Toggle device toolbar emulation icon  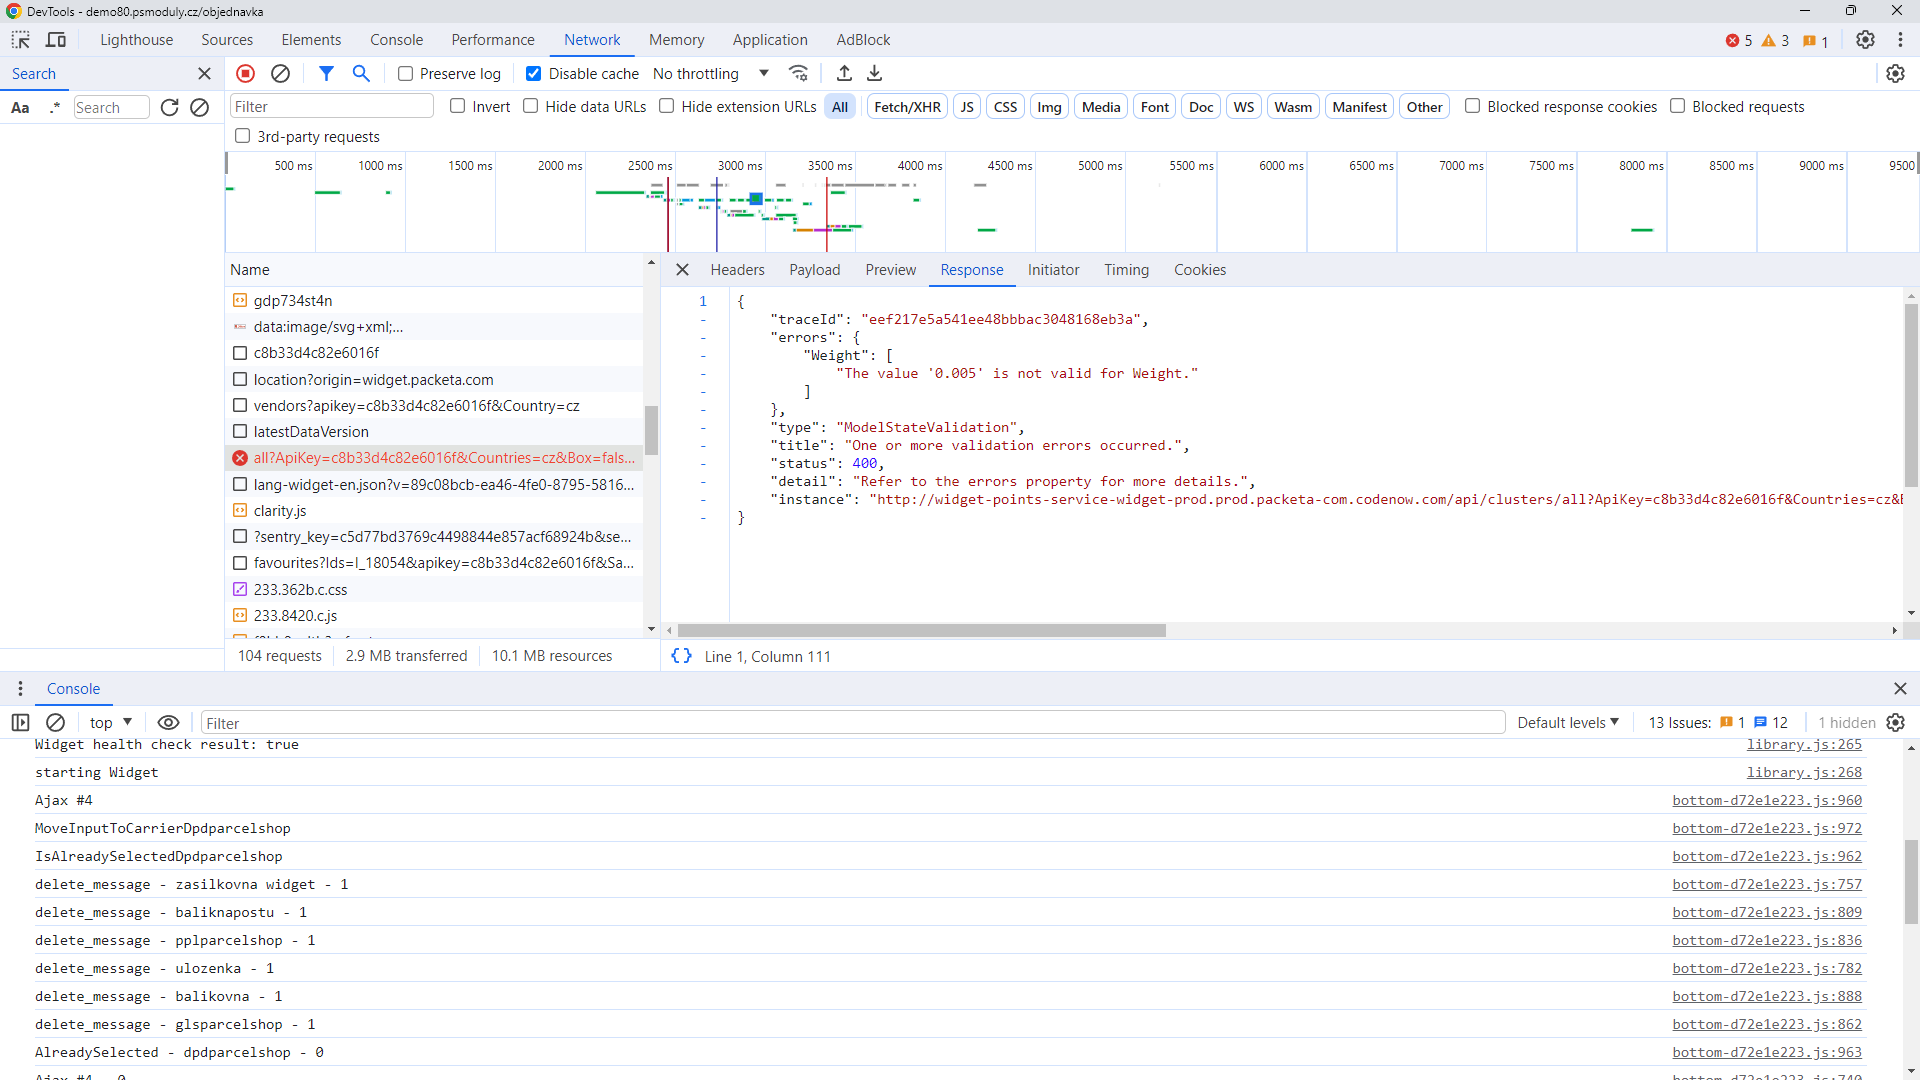[x=56, y=40]
